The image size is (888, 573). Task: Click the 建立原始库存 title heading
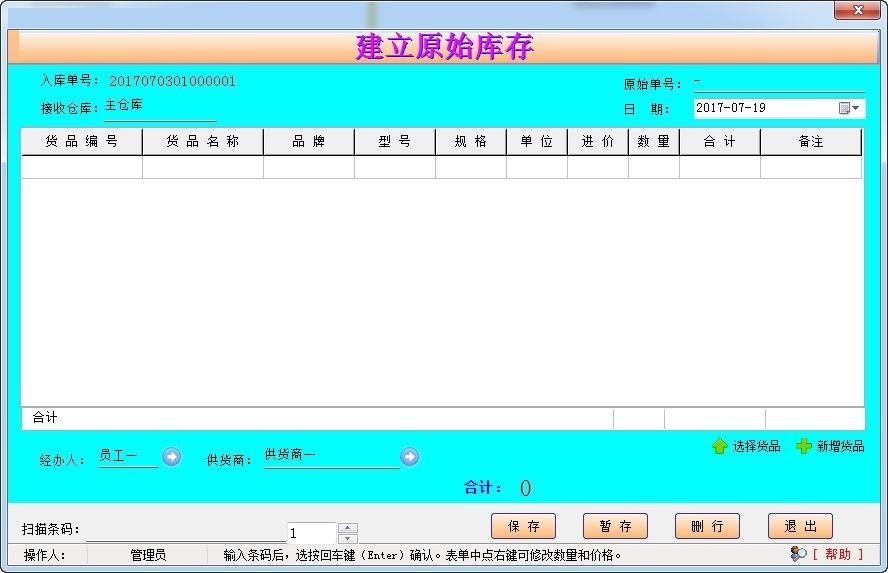[x=445, y=46]
